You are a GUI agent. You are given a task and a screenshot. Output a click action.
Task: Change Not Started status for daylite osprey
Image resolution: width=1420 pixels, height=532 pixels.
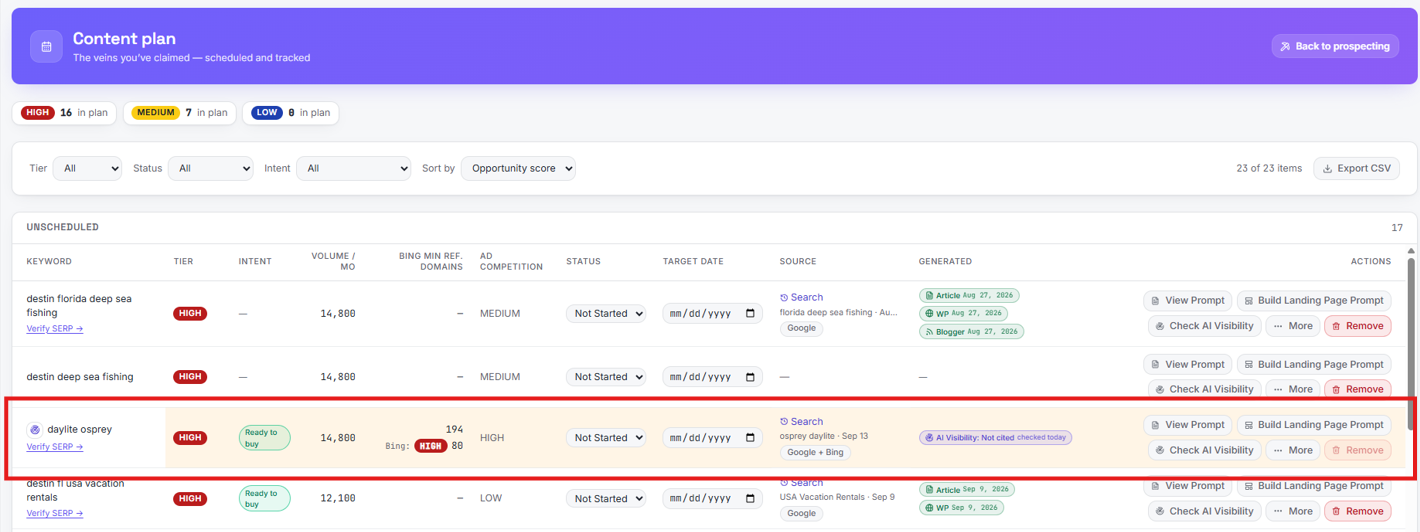click(x=606, y=438)
